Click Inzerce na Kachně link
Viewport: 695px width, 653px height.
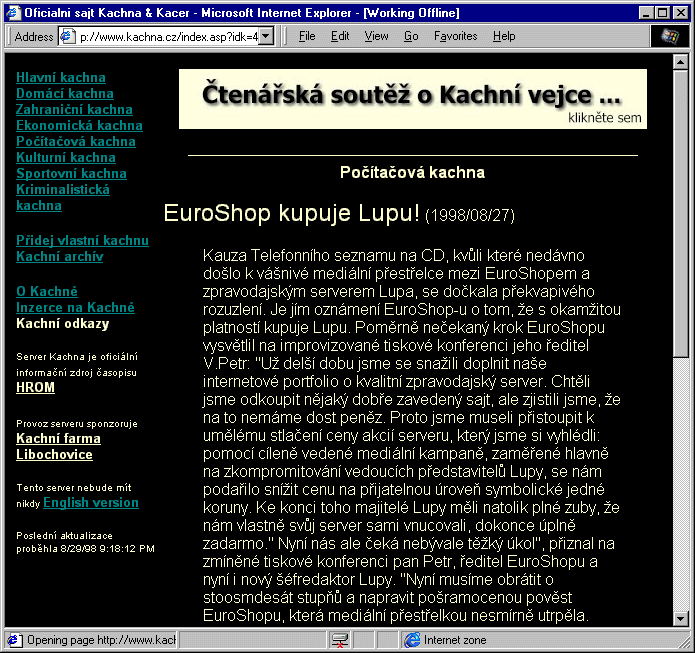75,307
